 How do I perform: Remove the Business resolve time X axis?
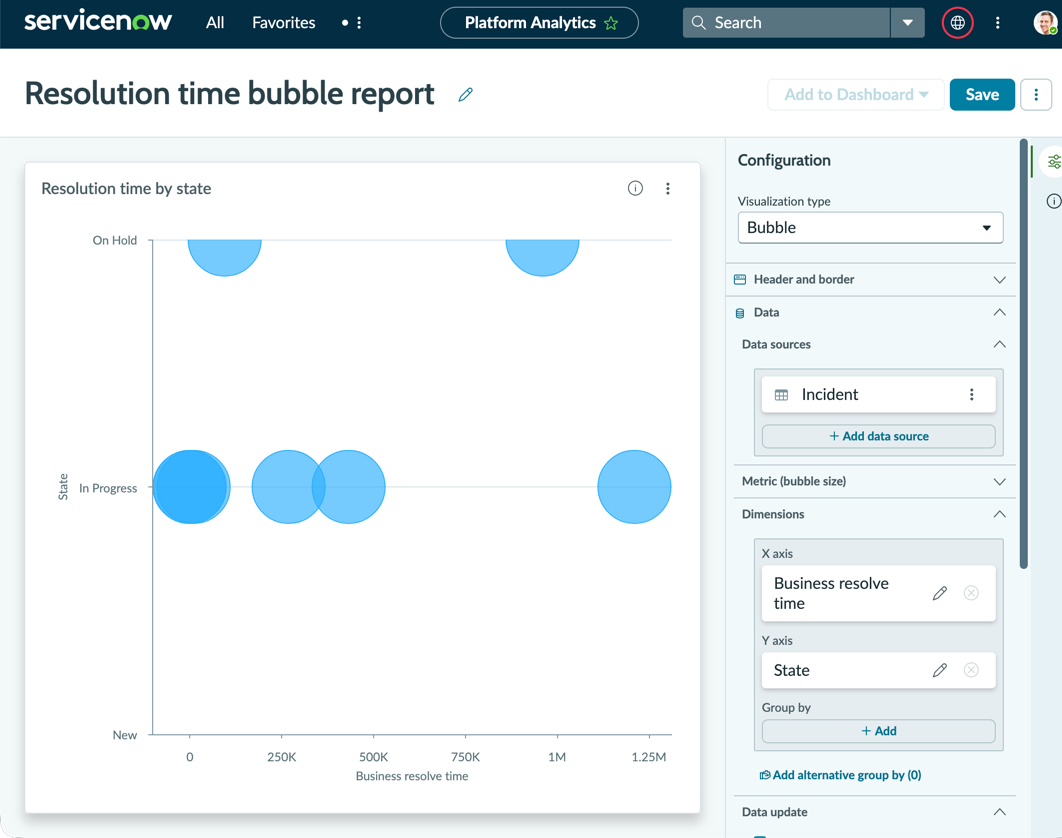click(x=971, y=593)
